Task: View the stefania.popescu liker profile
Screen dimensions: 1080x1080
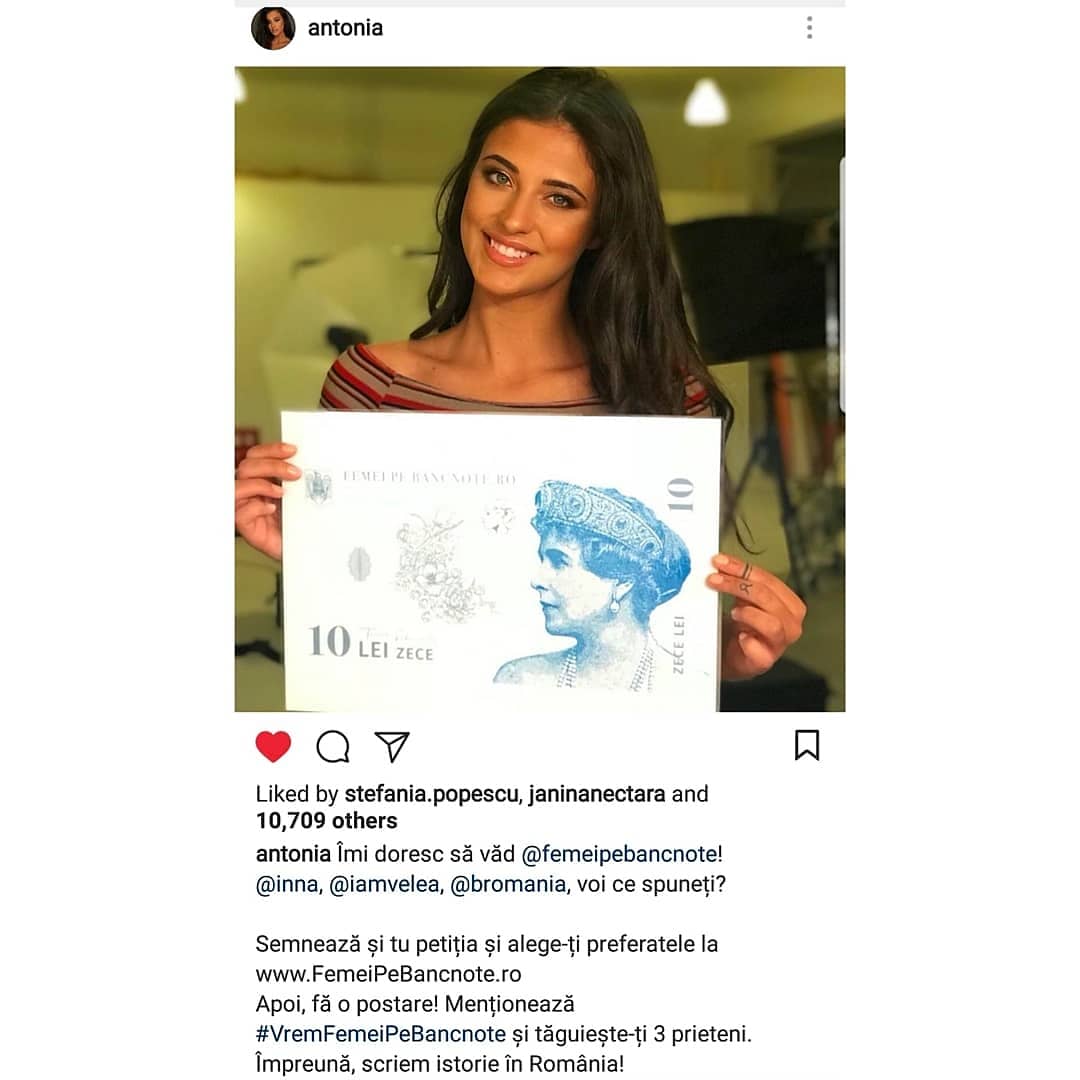Action: (x=431, y=794)
